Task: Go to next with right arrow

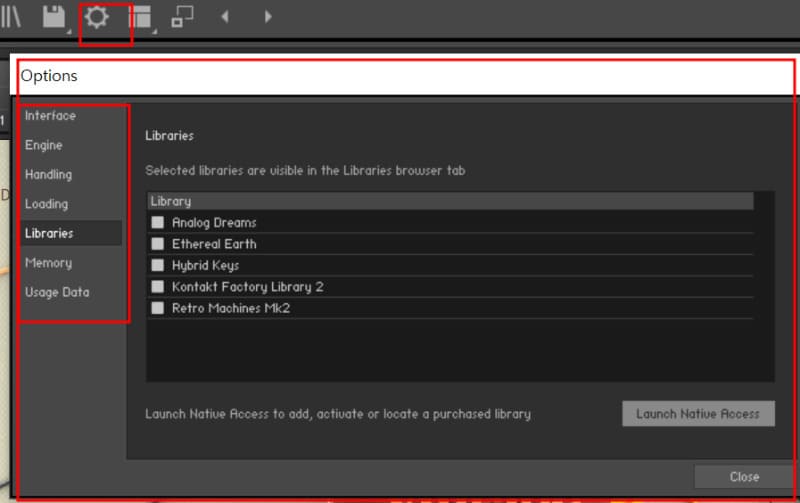Action: (x=268, y=17)
